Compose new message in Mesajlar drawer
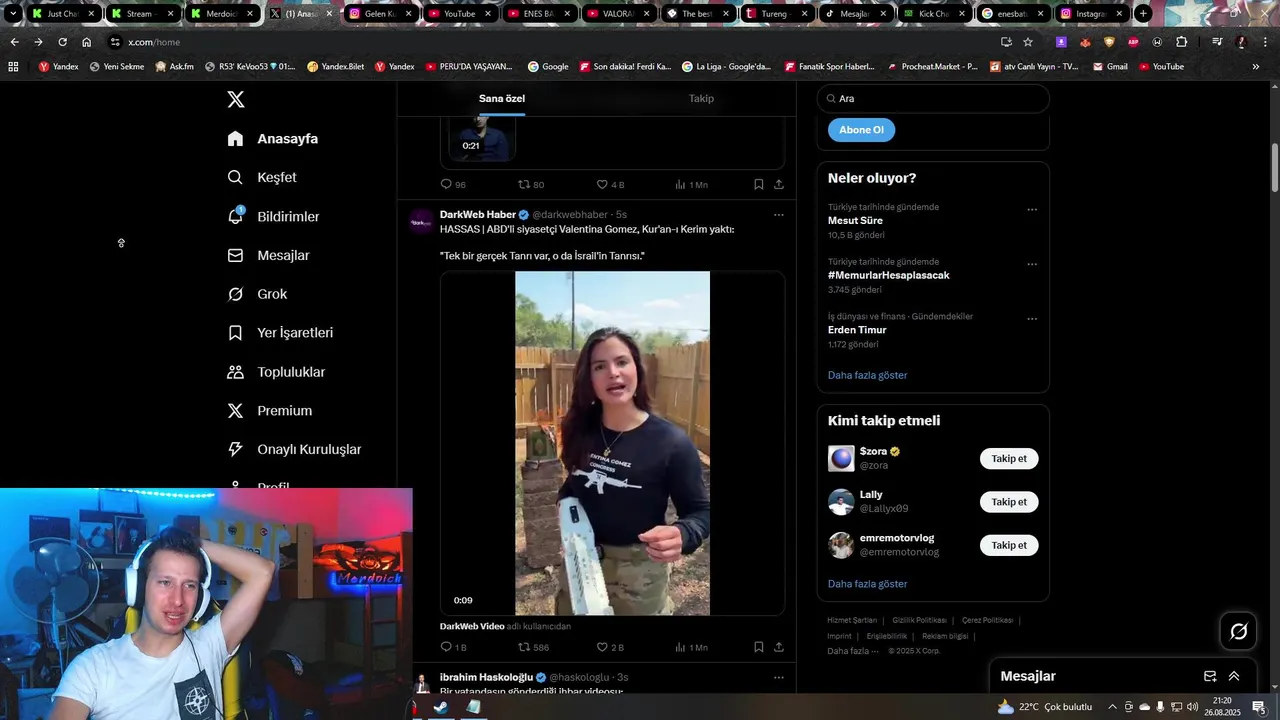The height and width of the screenshot is (720, 1280). click(x=1210, y=676)
